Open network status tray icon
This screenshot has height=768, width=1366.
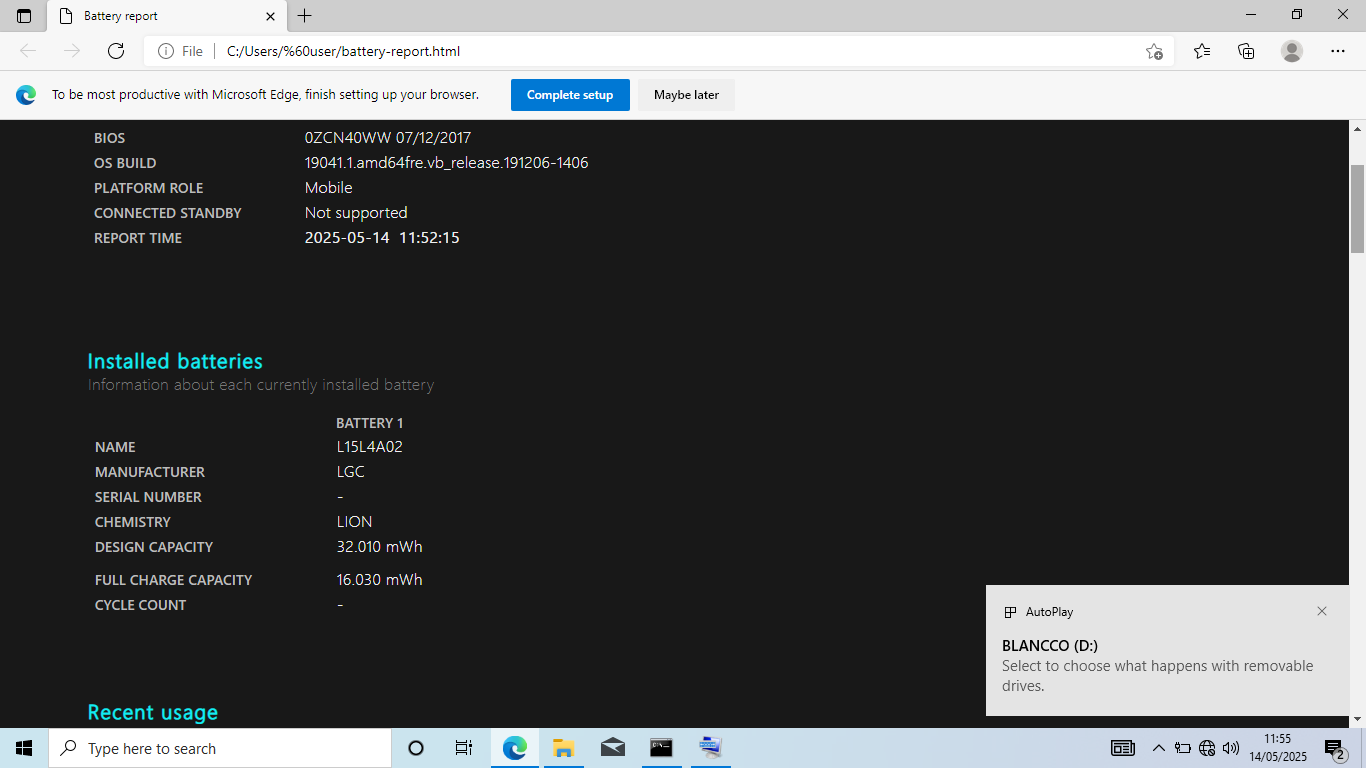1207,748
